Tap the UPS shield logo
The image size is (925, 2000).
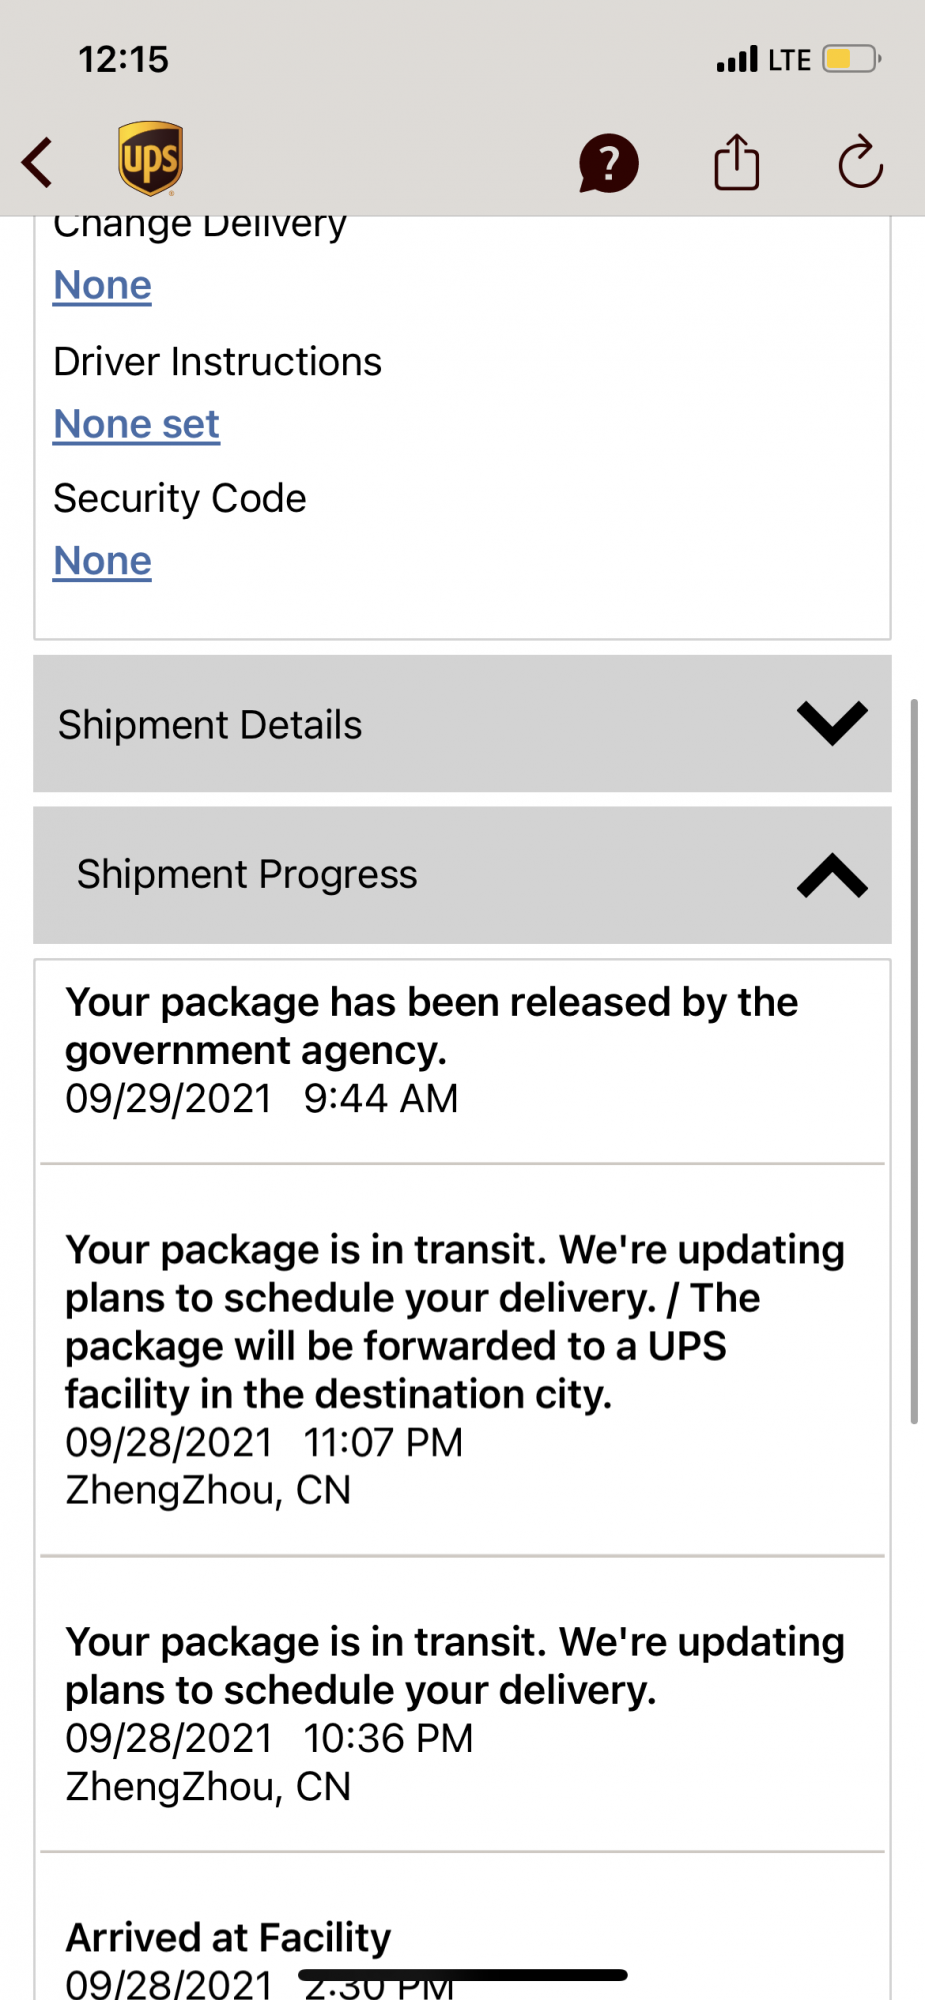150,159
